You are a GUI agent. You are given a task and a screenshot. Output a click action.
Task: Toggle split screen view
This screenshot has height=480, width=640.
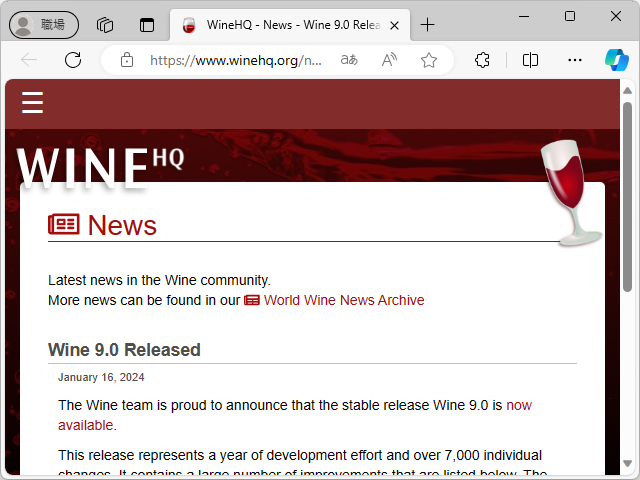click(x=530, y=60)
